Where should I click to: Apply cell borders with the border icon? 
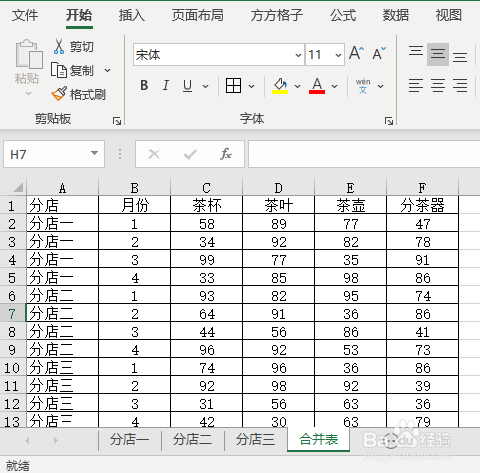click(x=233, y=86)
